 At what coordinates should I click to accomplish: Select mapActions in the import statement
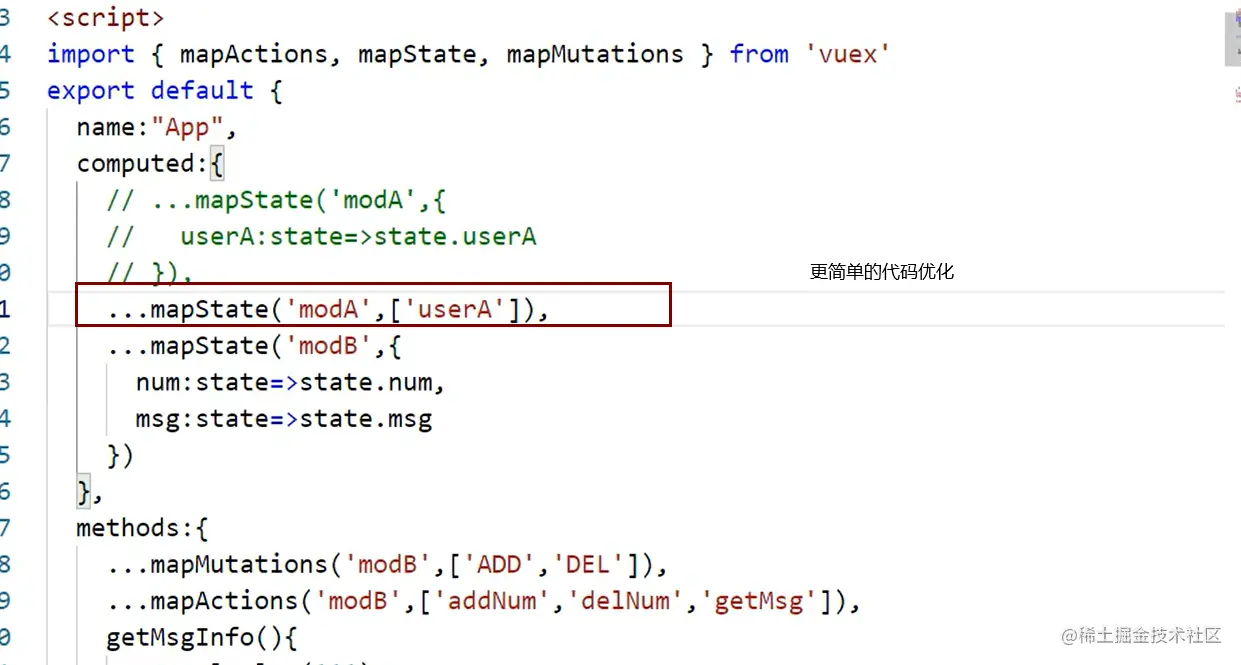tap(253, 54)
